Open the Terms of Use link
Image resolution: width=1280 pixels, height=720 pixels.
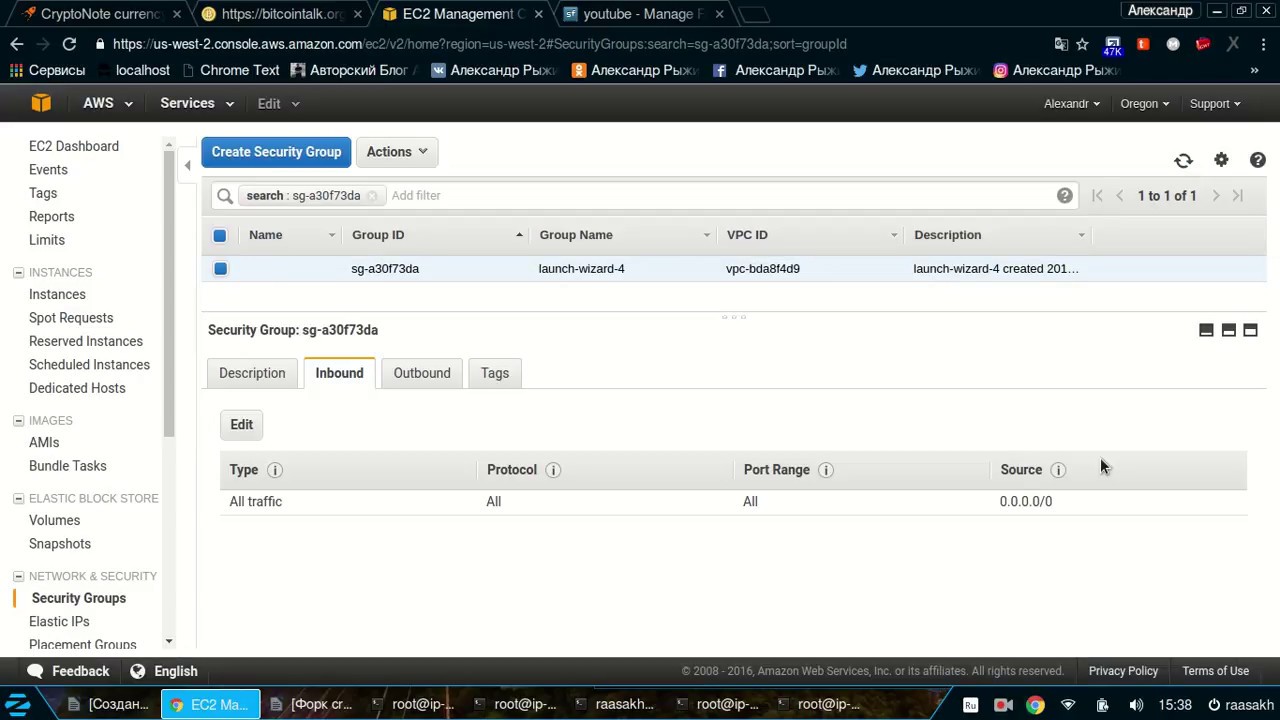pyautogui.click(x=1215, y=671)
